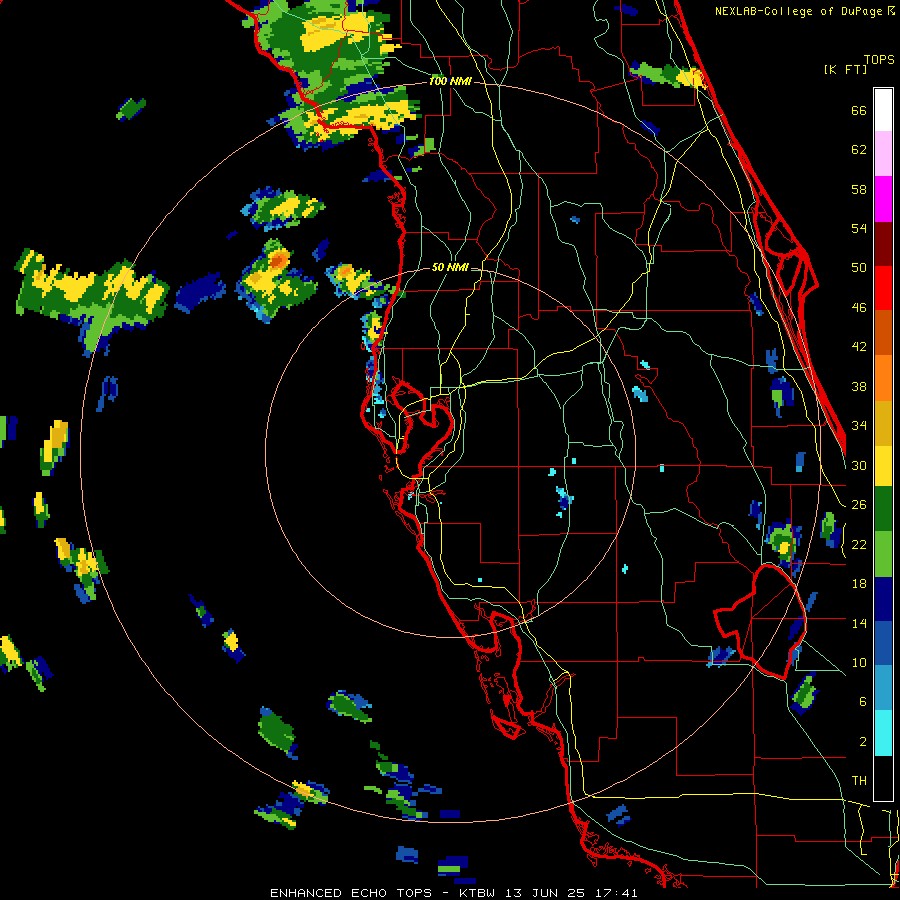Select the 38 value on the legend
This screenshot has width=900, height=900.
pos(859,386)
